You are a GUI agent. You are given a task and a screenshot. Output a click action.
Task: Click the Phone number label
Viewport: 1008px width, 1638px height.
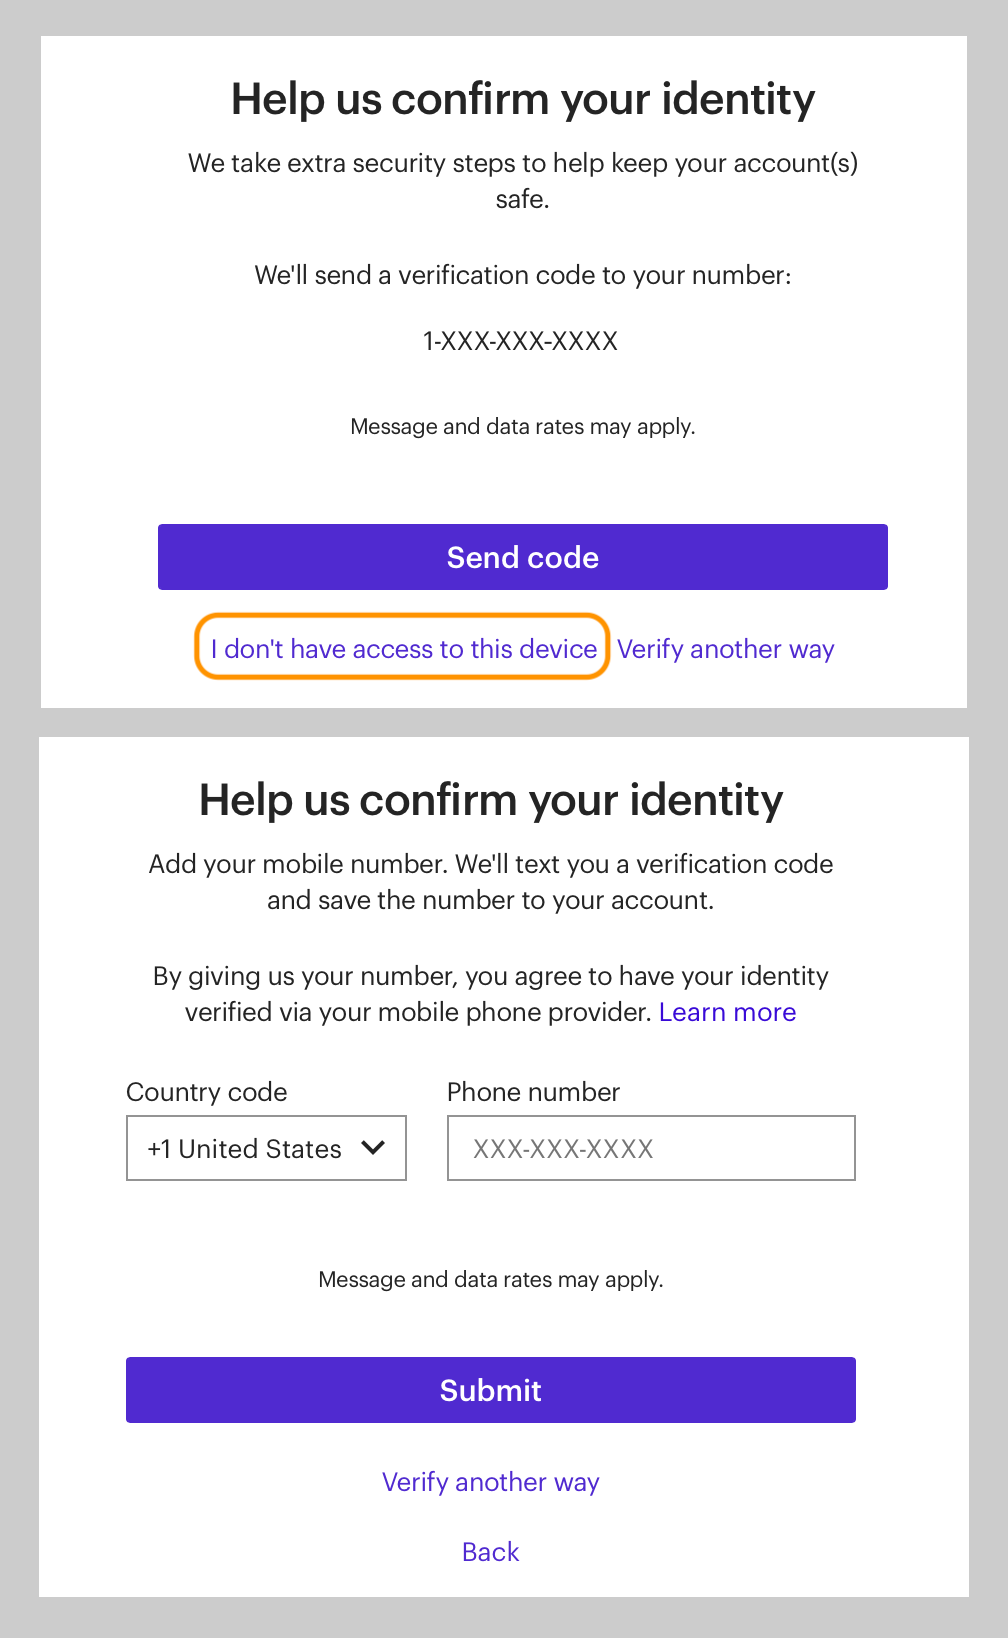pos(533,1092)
